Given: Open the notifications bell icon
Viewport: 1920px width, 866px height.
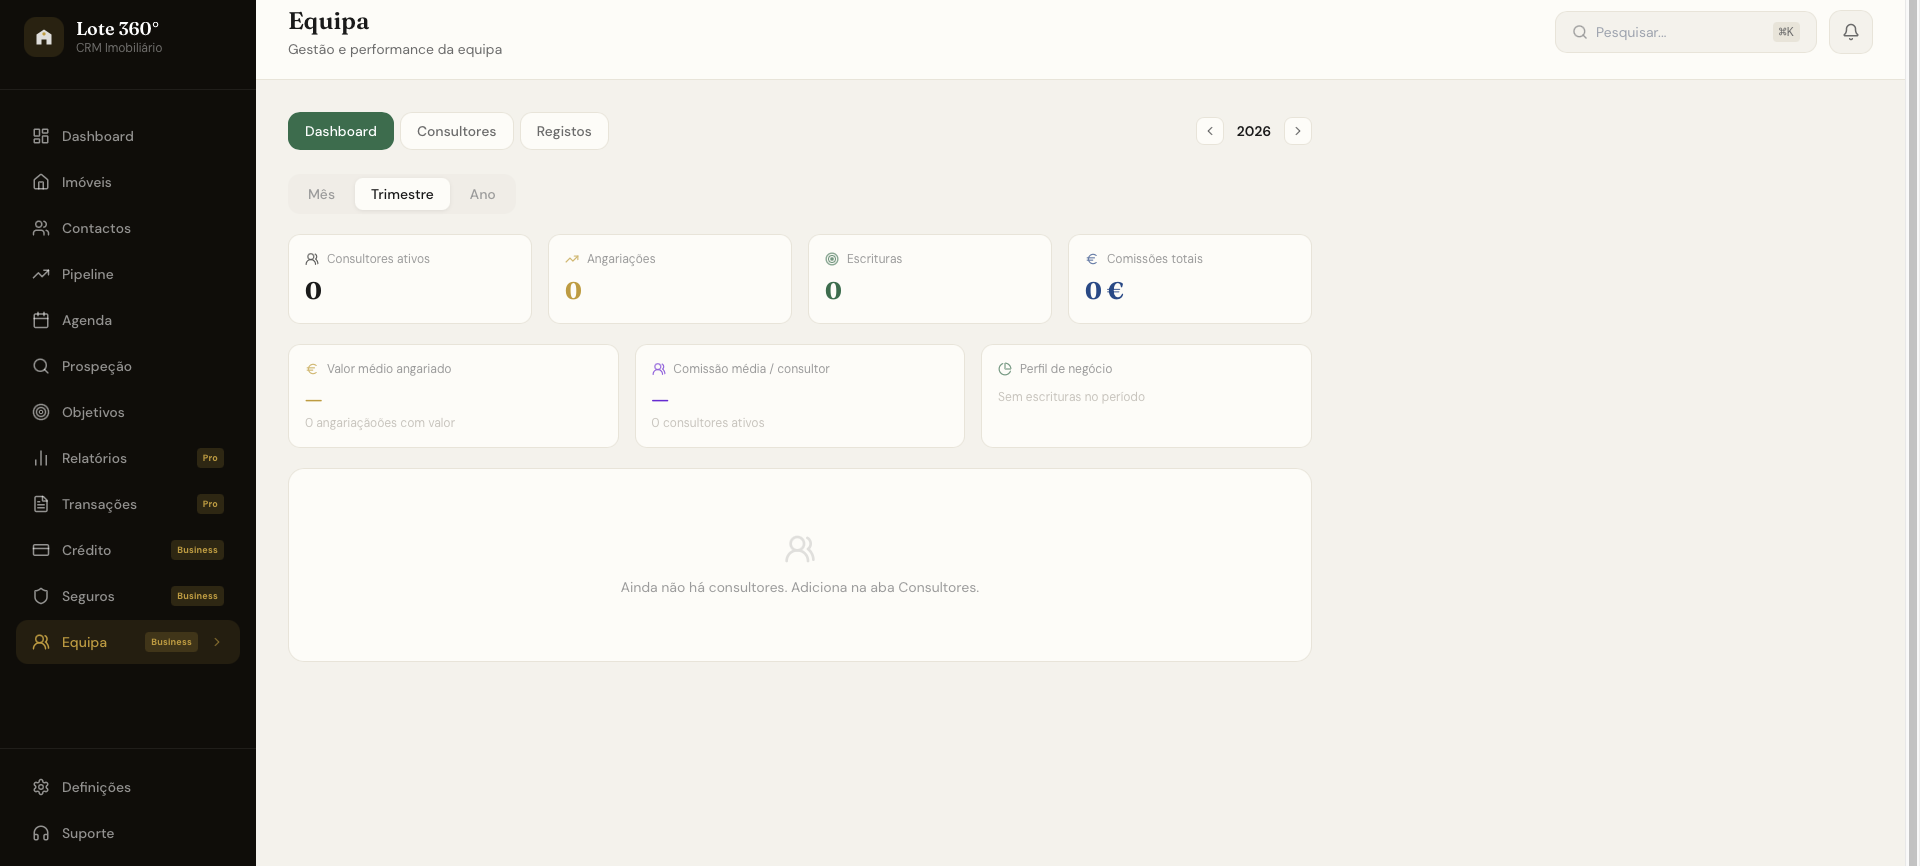Looking at the screenshot, I should point(1850,32).
